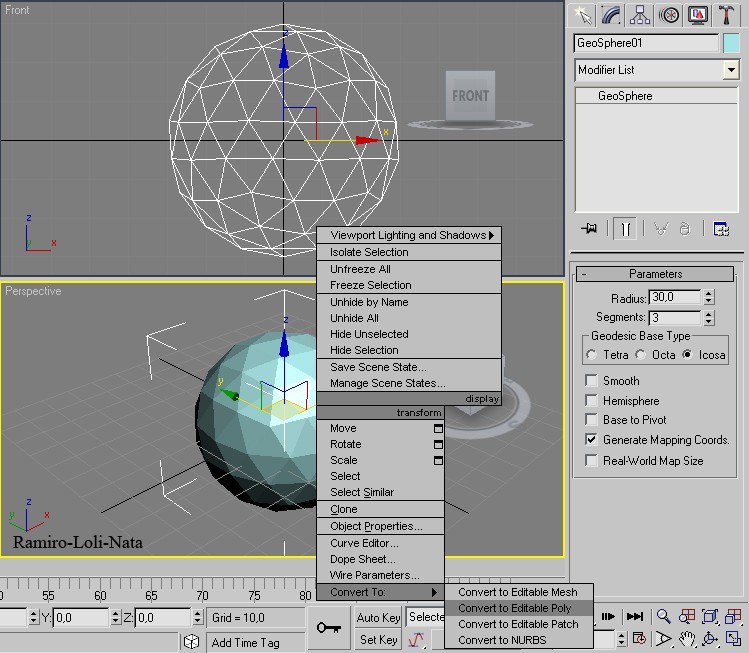Open the Modifier List dropdown

tap(731, 70)
